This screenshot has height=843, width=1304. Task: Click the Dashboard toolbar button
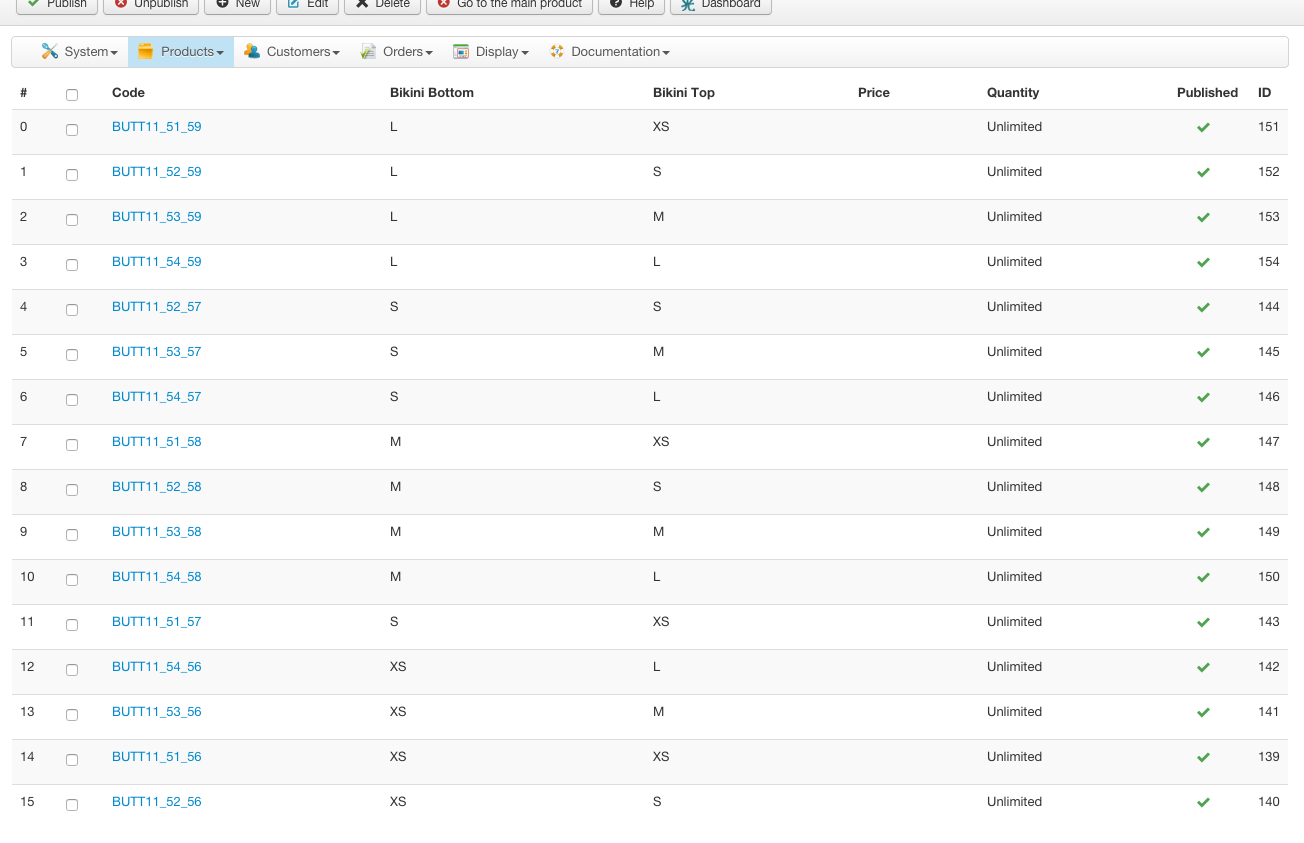coord(720,4)
